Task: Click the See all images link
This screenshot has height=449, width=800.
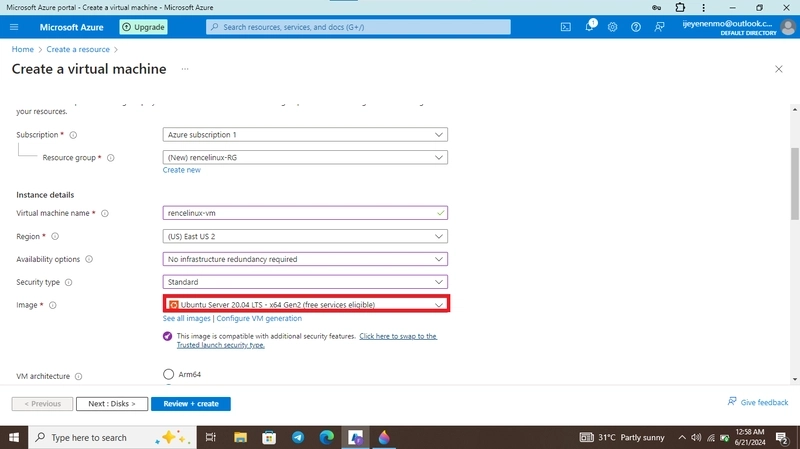Action: tap(186, 318)
